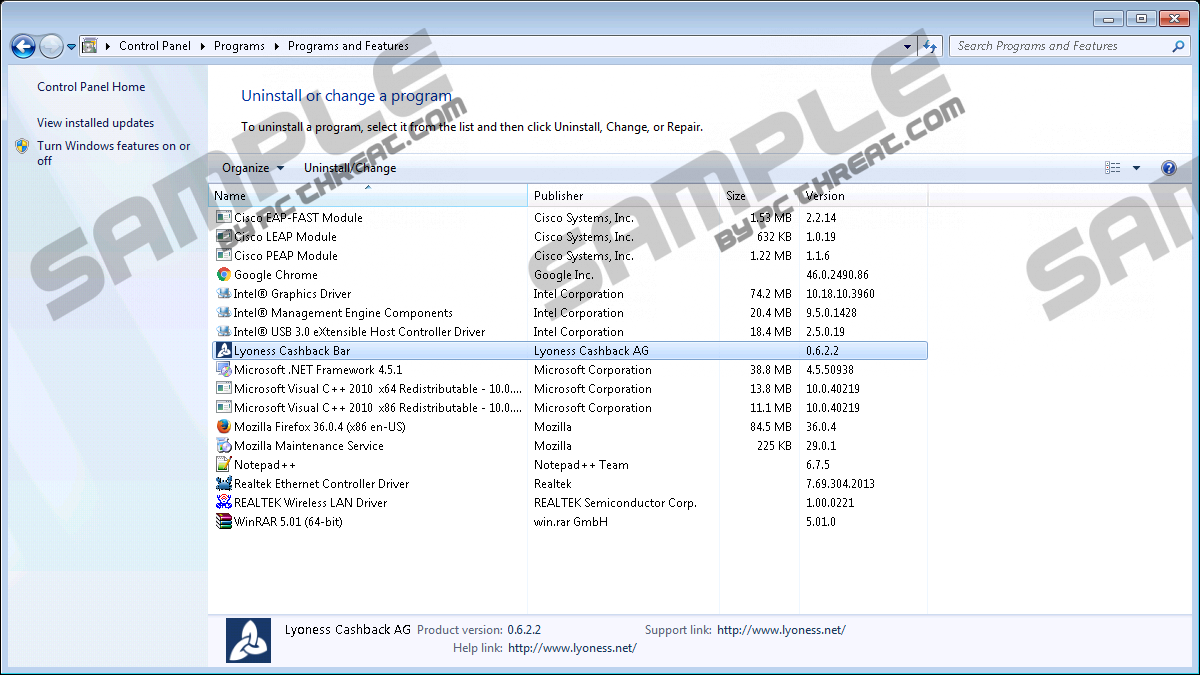
Task: Expand the view options dropdown arrow
Action: pos(1136,168)
